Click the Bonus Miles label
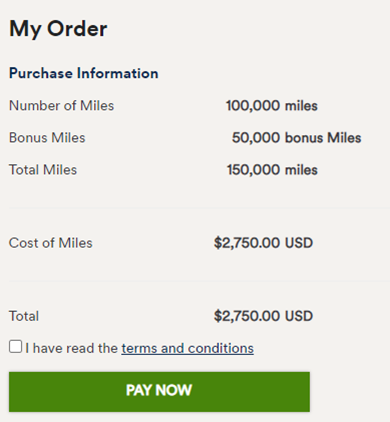The height and width of the screenshot is (422, 390). coord(47,138)
